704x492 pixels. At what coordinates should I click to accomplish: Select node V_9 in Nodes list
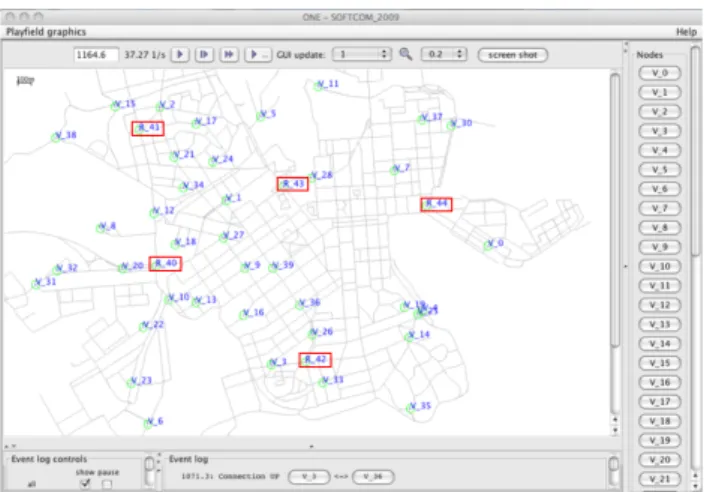point(660,246)
